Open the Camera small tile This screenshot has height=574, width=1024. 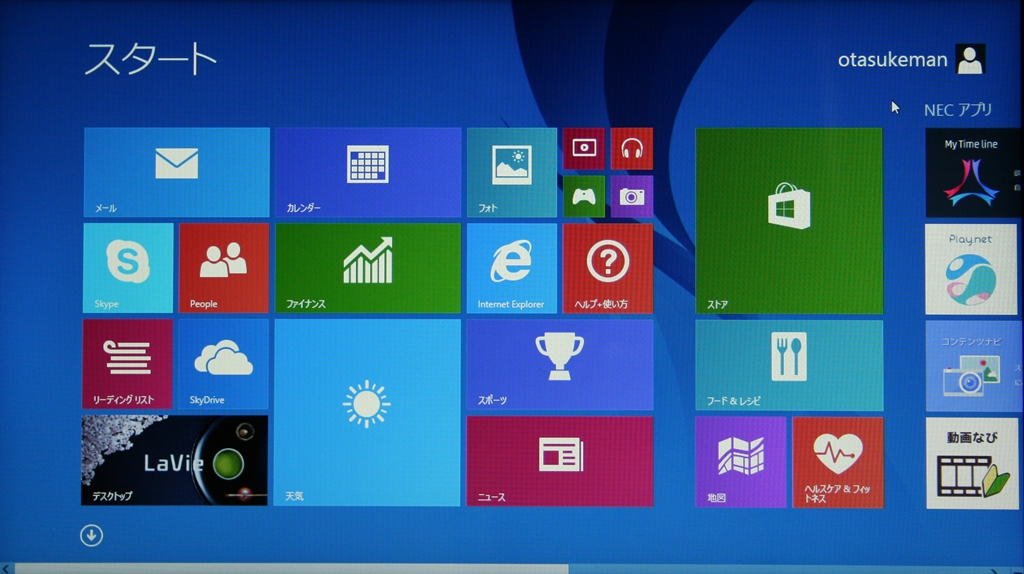pyautogui.click(x=632, y=197)
